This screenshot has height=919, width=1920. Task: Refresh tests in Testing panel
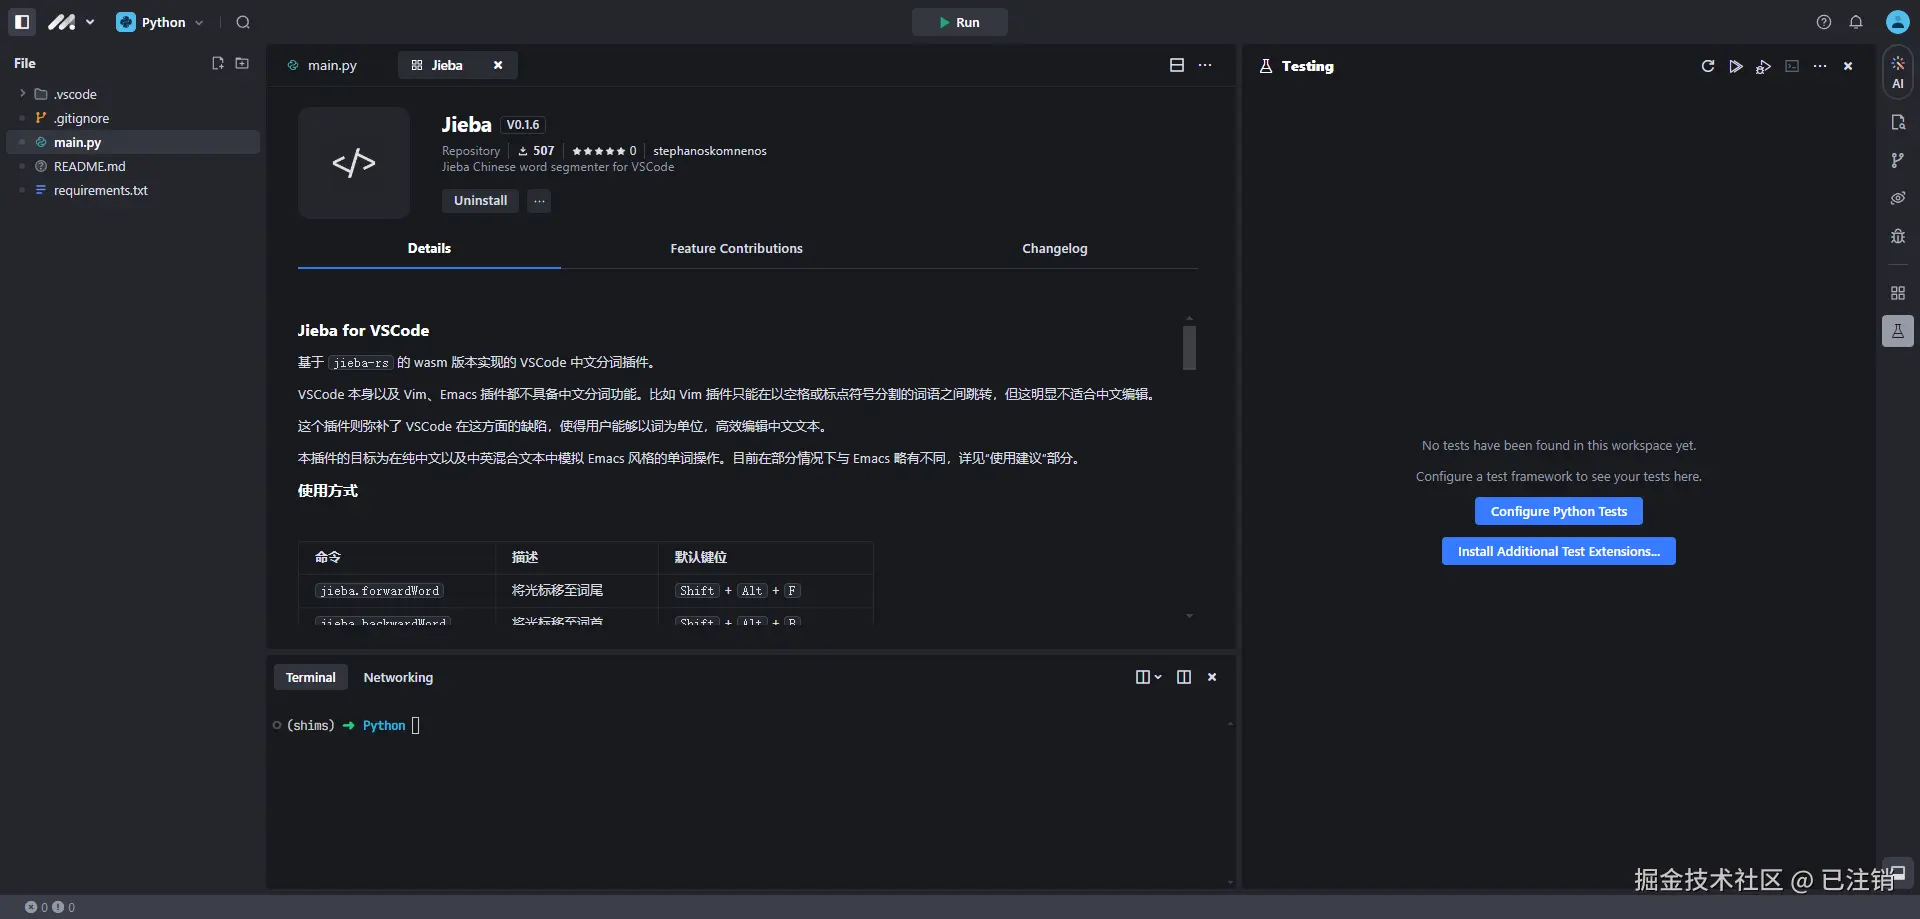[1708, 66]
